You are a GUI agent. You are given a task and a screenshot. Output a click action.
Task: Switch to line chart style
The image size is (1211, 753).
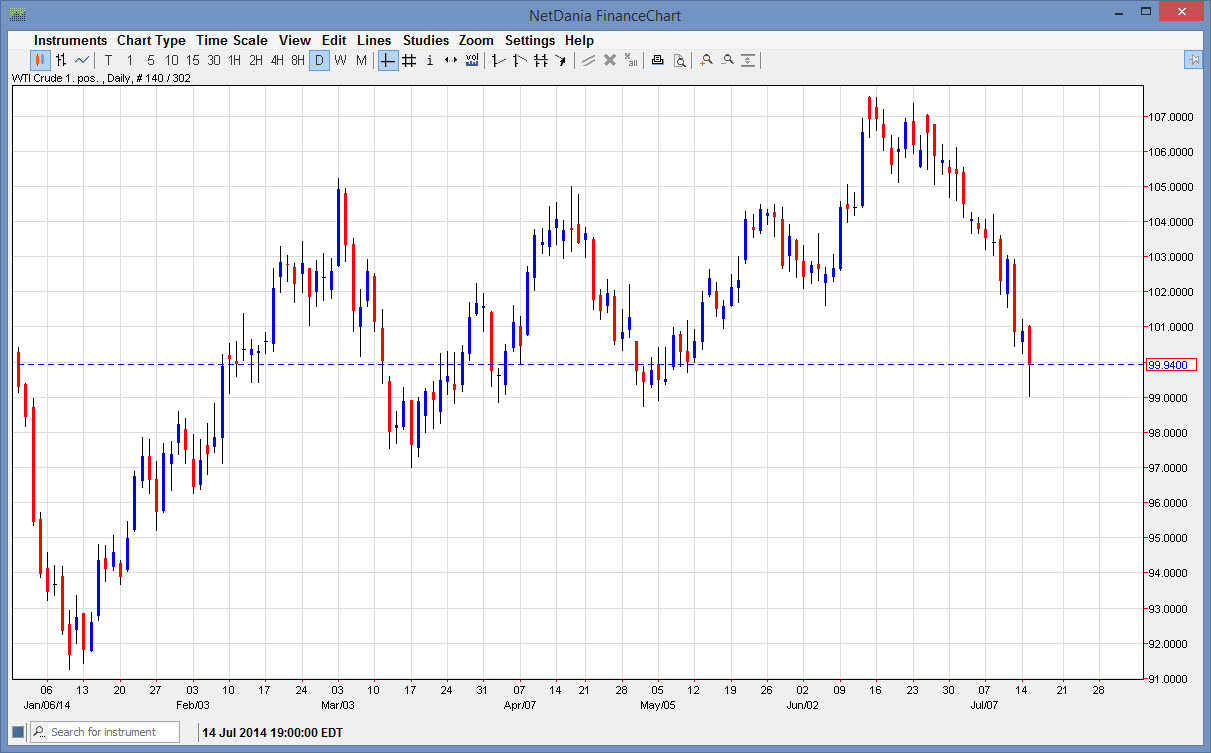(79, 60)
